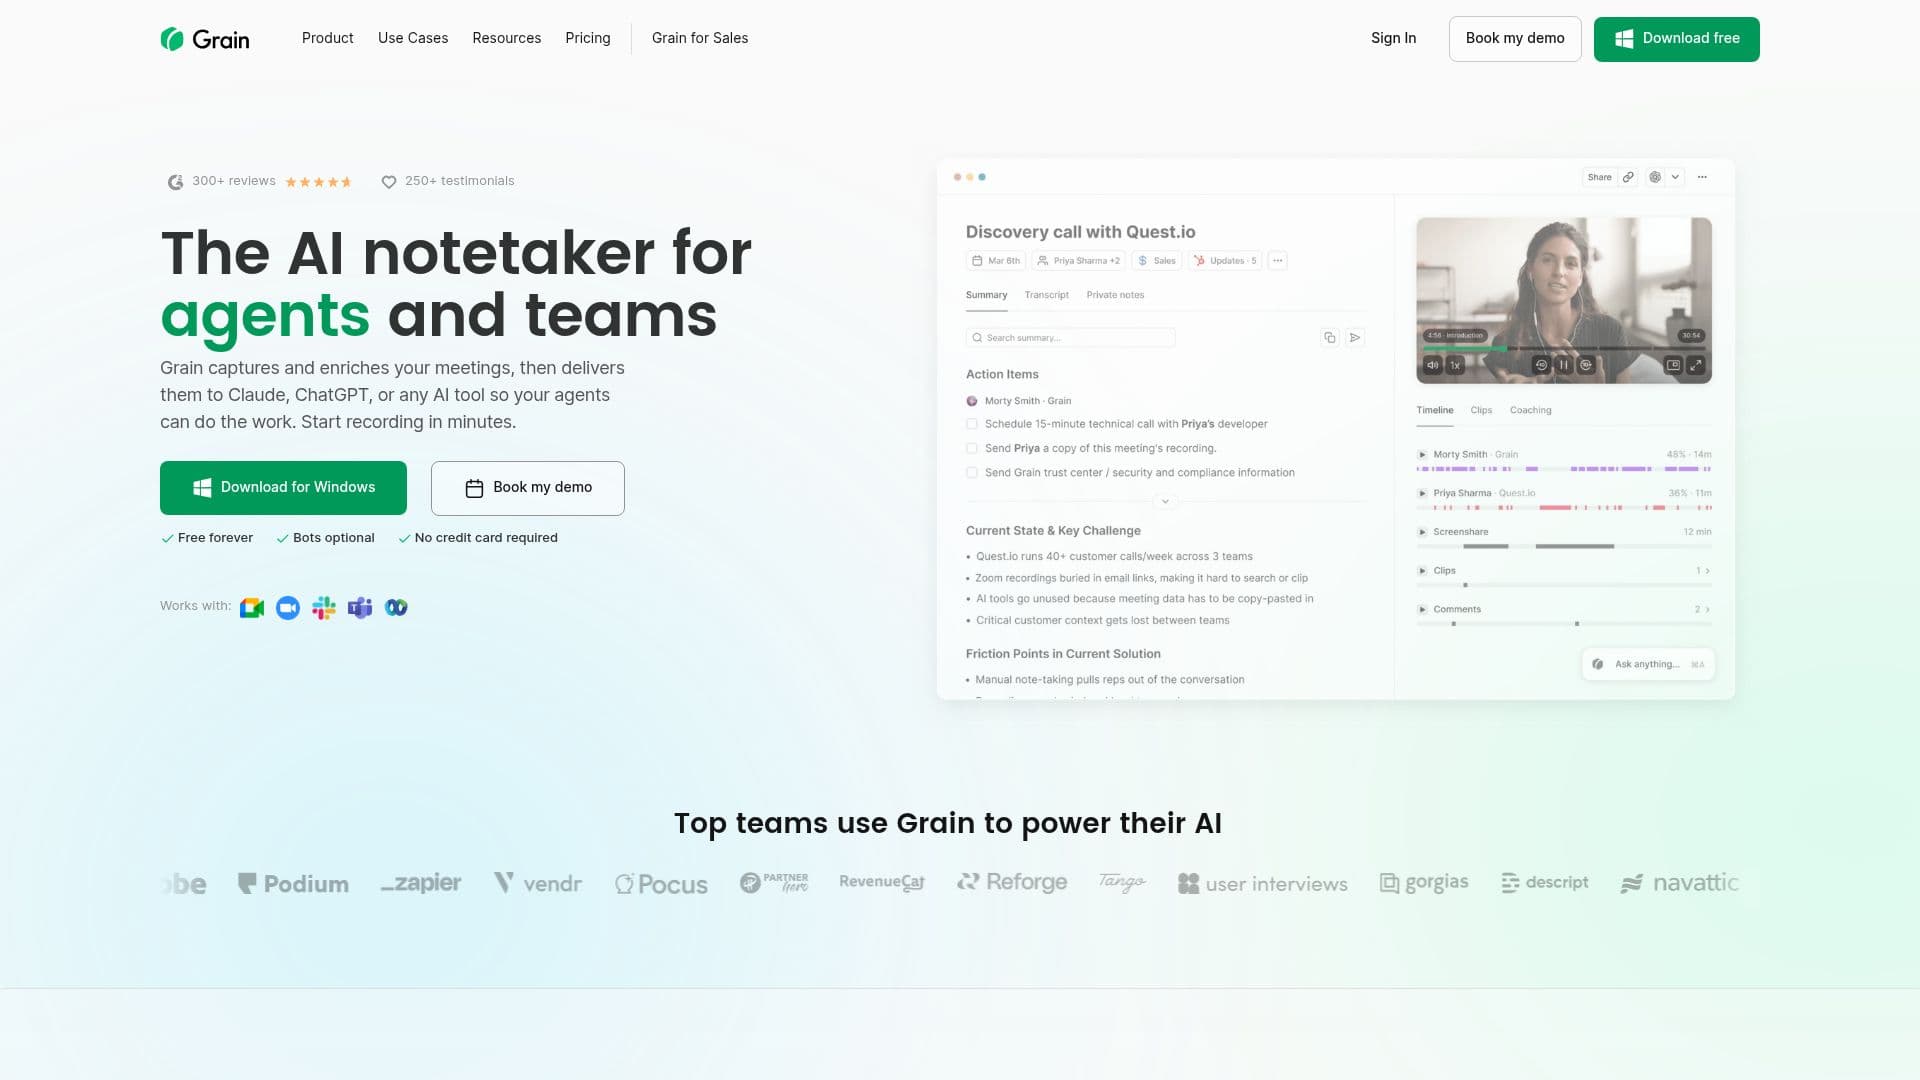Change the 1x playback speed
Viewport: 1920px width, 1080px height.
coord(1455,365)
